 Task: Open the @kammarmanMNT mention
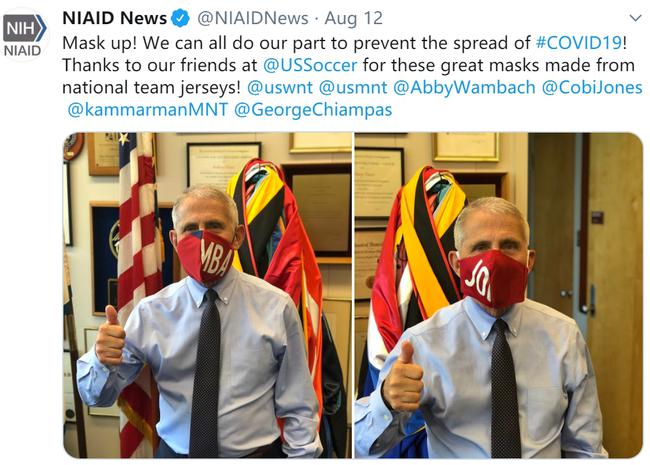point(148,110)
